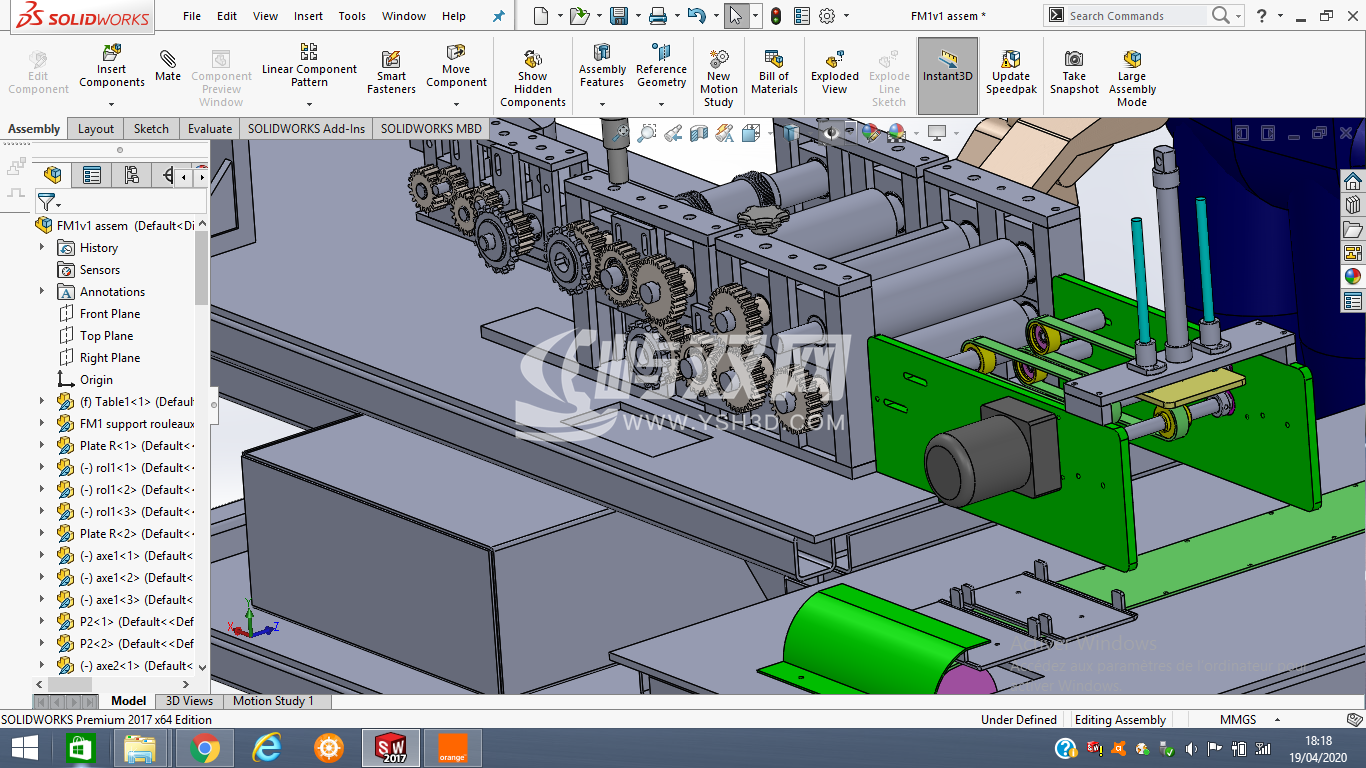The height and width of the screenshot is (768, 1366).
Task: Open View Palette in task pane
Action: click(x=1352, y=252)
